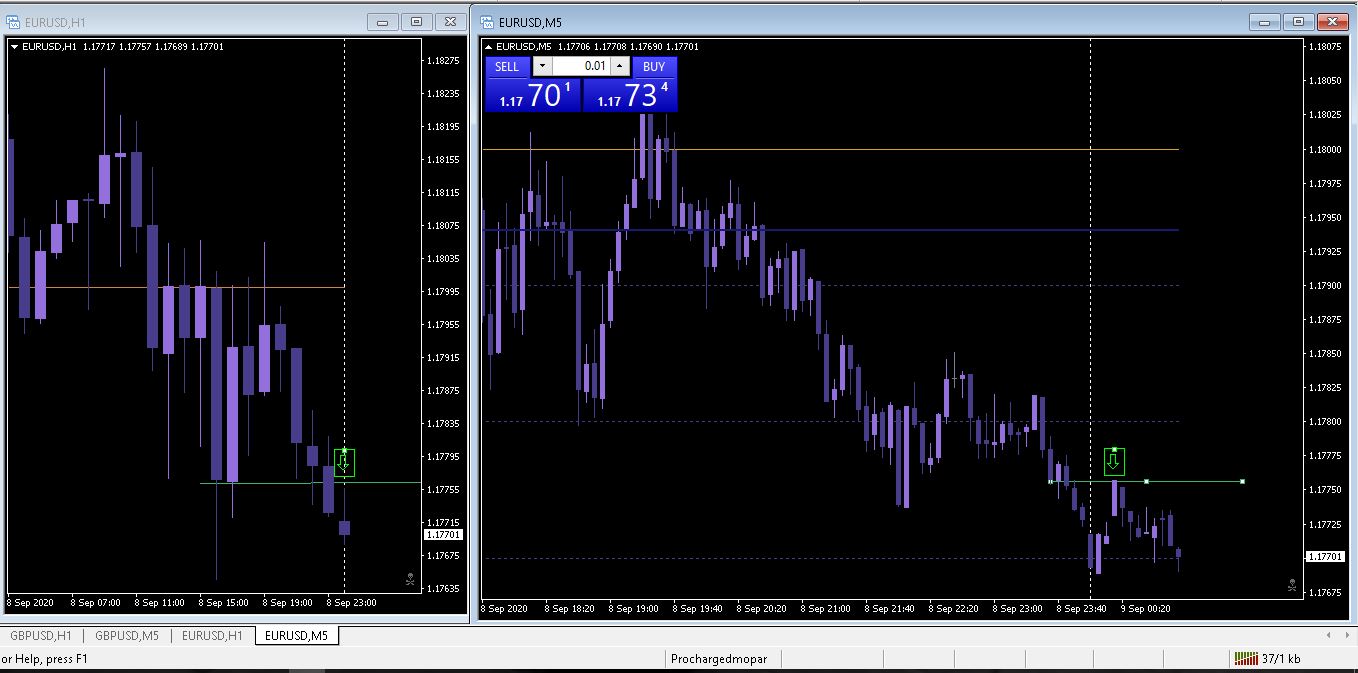Click the 8 Sep 07:00 time label

click(x=95, y=603)
